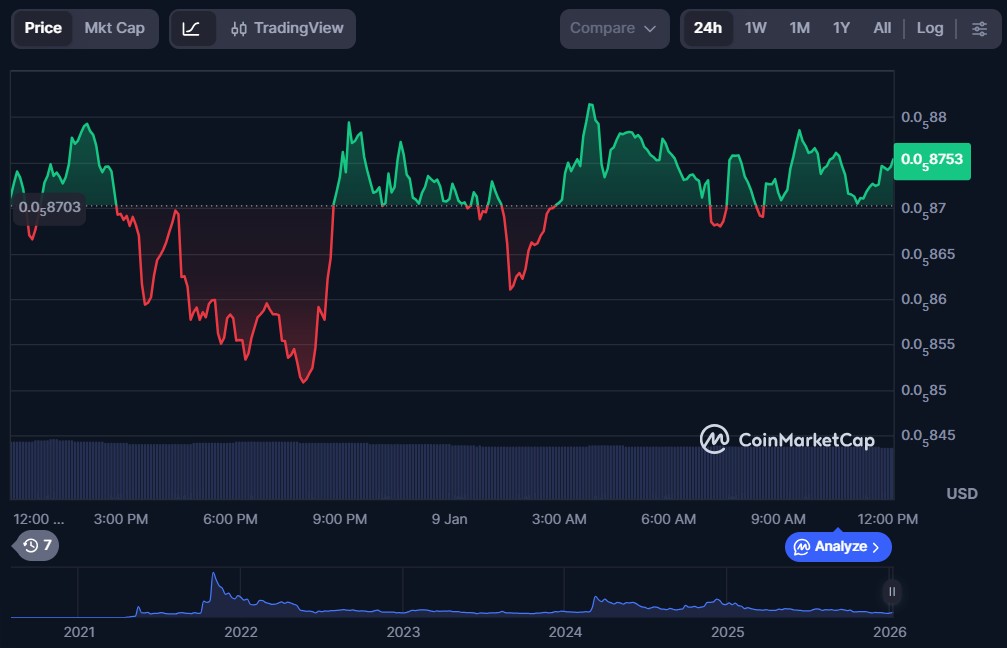Select the line chart view icon
Screen dimensions: 1007x648
click(191, 28)
